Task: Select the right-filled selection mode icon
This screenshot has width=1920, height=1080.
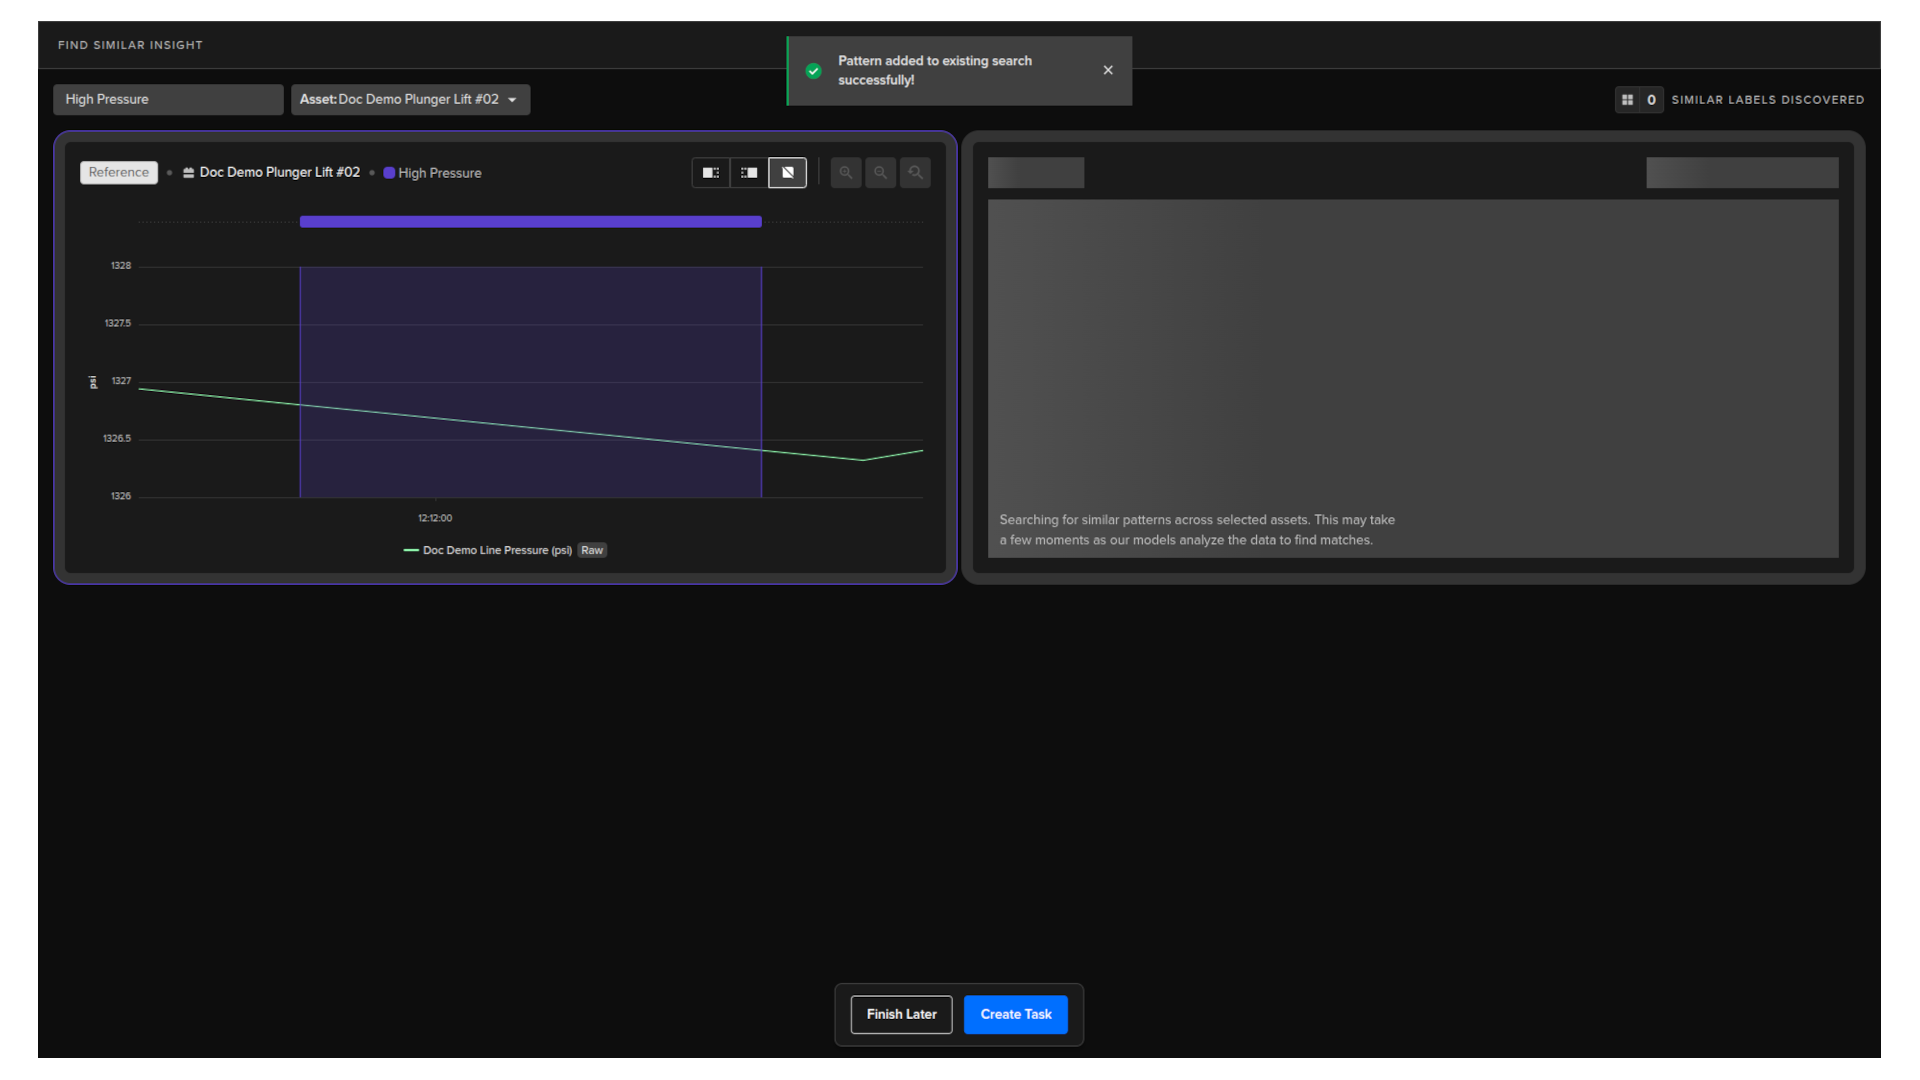Action: [749, 172]
